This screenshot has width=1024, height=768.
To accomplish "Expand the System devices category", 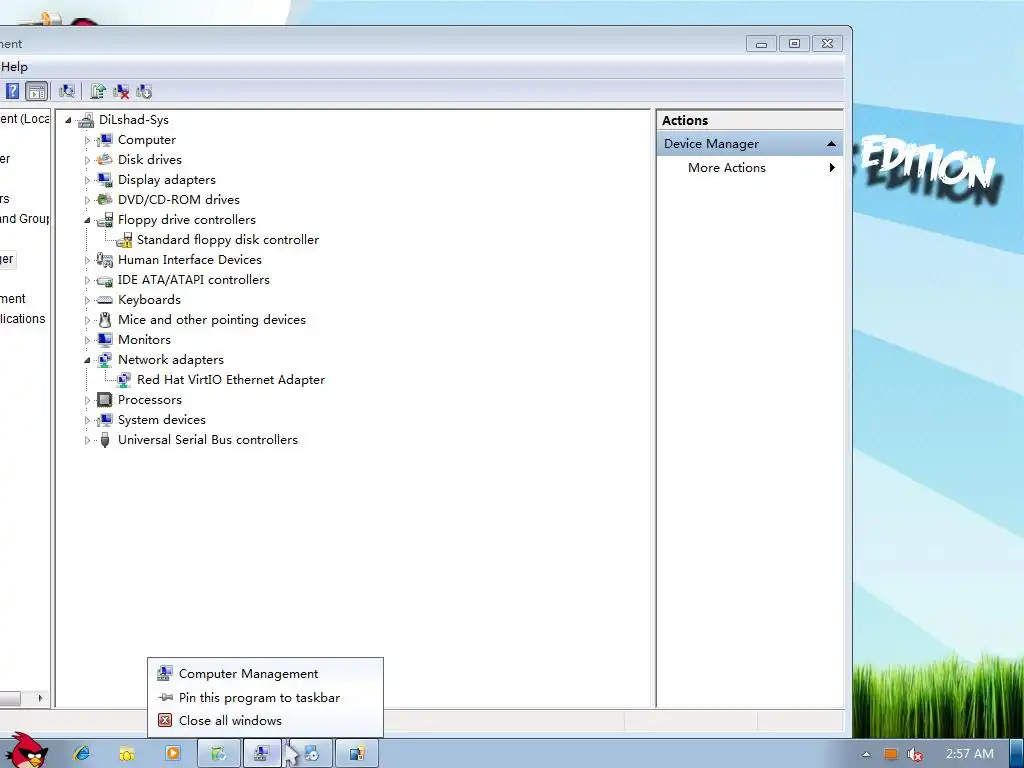I will (x=87, y=420).
